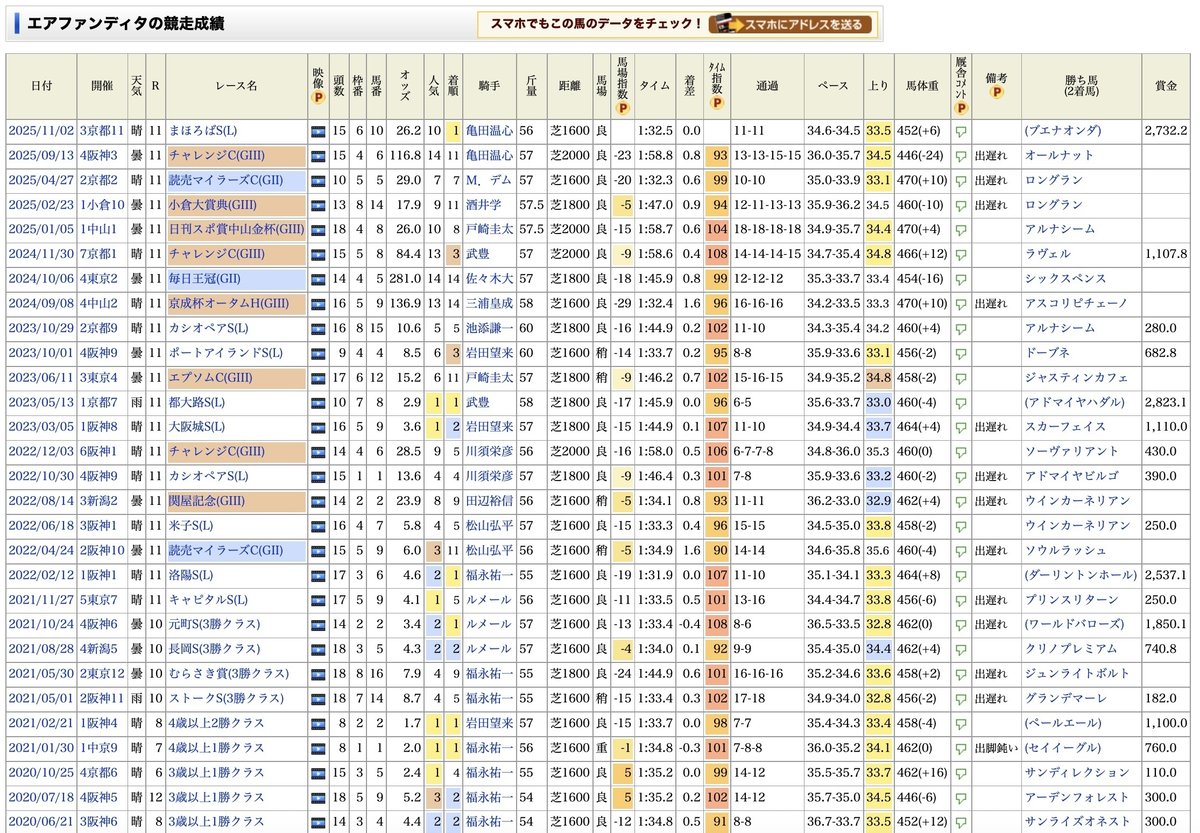Viewport: 1200px width, 833px height.
Task: Click stable comment icon for 2024/10/06 row
Action: point(961,279)
